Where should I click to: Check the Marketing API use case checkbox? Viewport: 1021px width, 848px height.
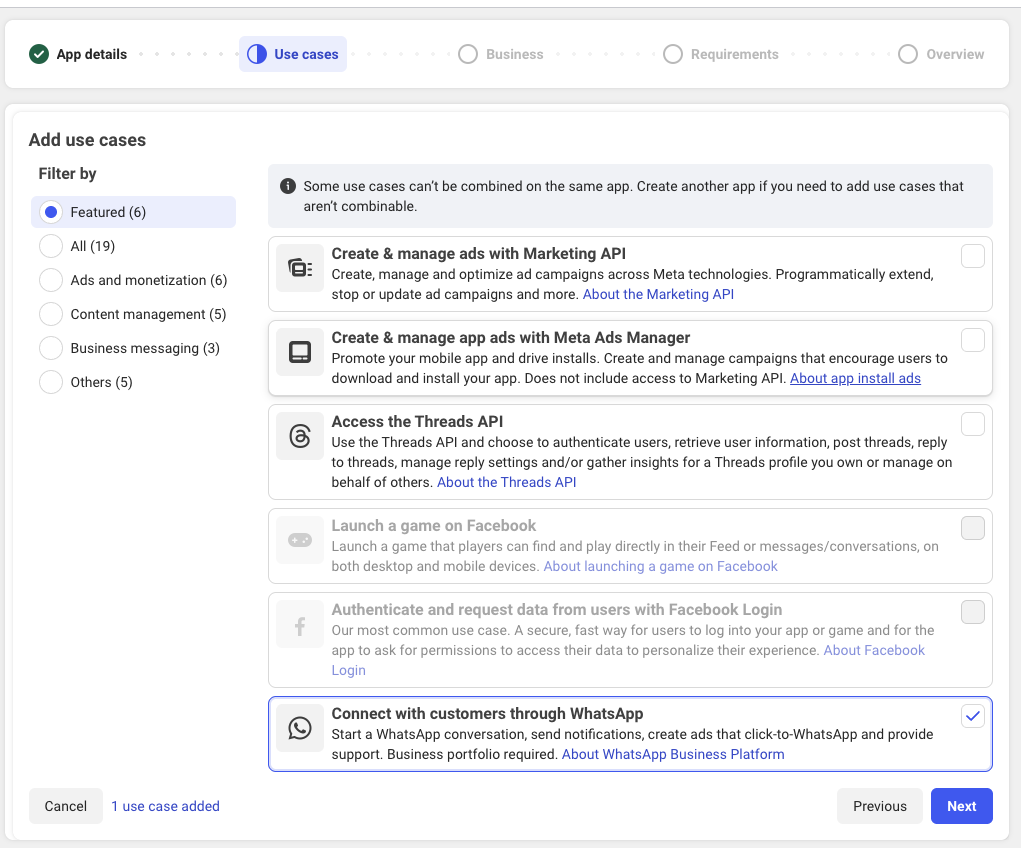tap(972, 257)
